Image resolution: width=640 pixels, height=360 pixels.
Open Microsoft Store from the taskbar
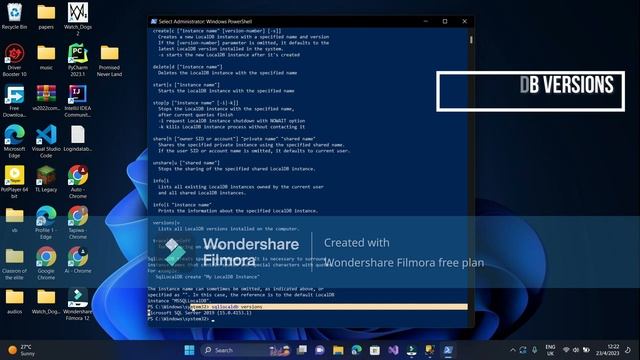pos(375,350)
